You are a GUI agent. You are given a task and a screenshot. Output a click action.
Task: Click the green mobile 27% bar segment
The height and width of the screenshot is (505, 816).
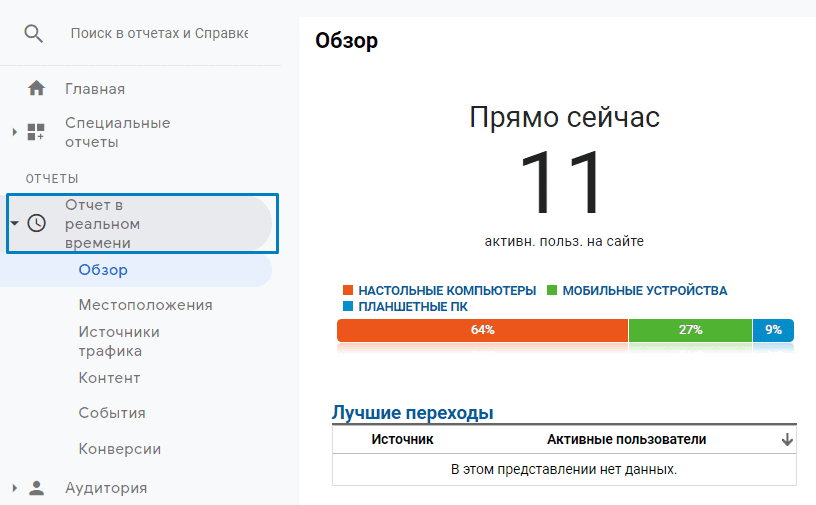690,330
